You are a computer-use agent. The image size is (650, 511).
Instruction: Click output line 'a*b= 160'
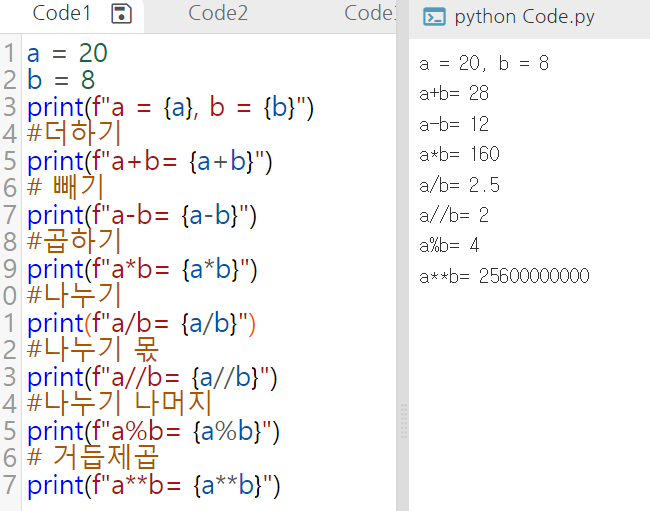[x=459, y=154]
